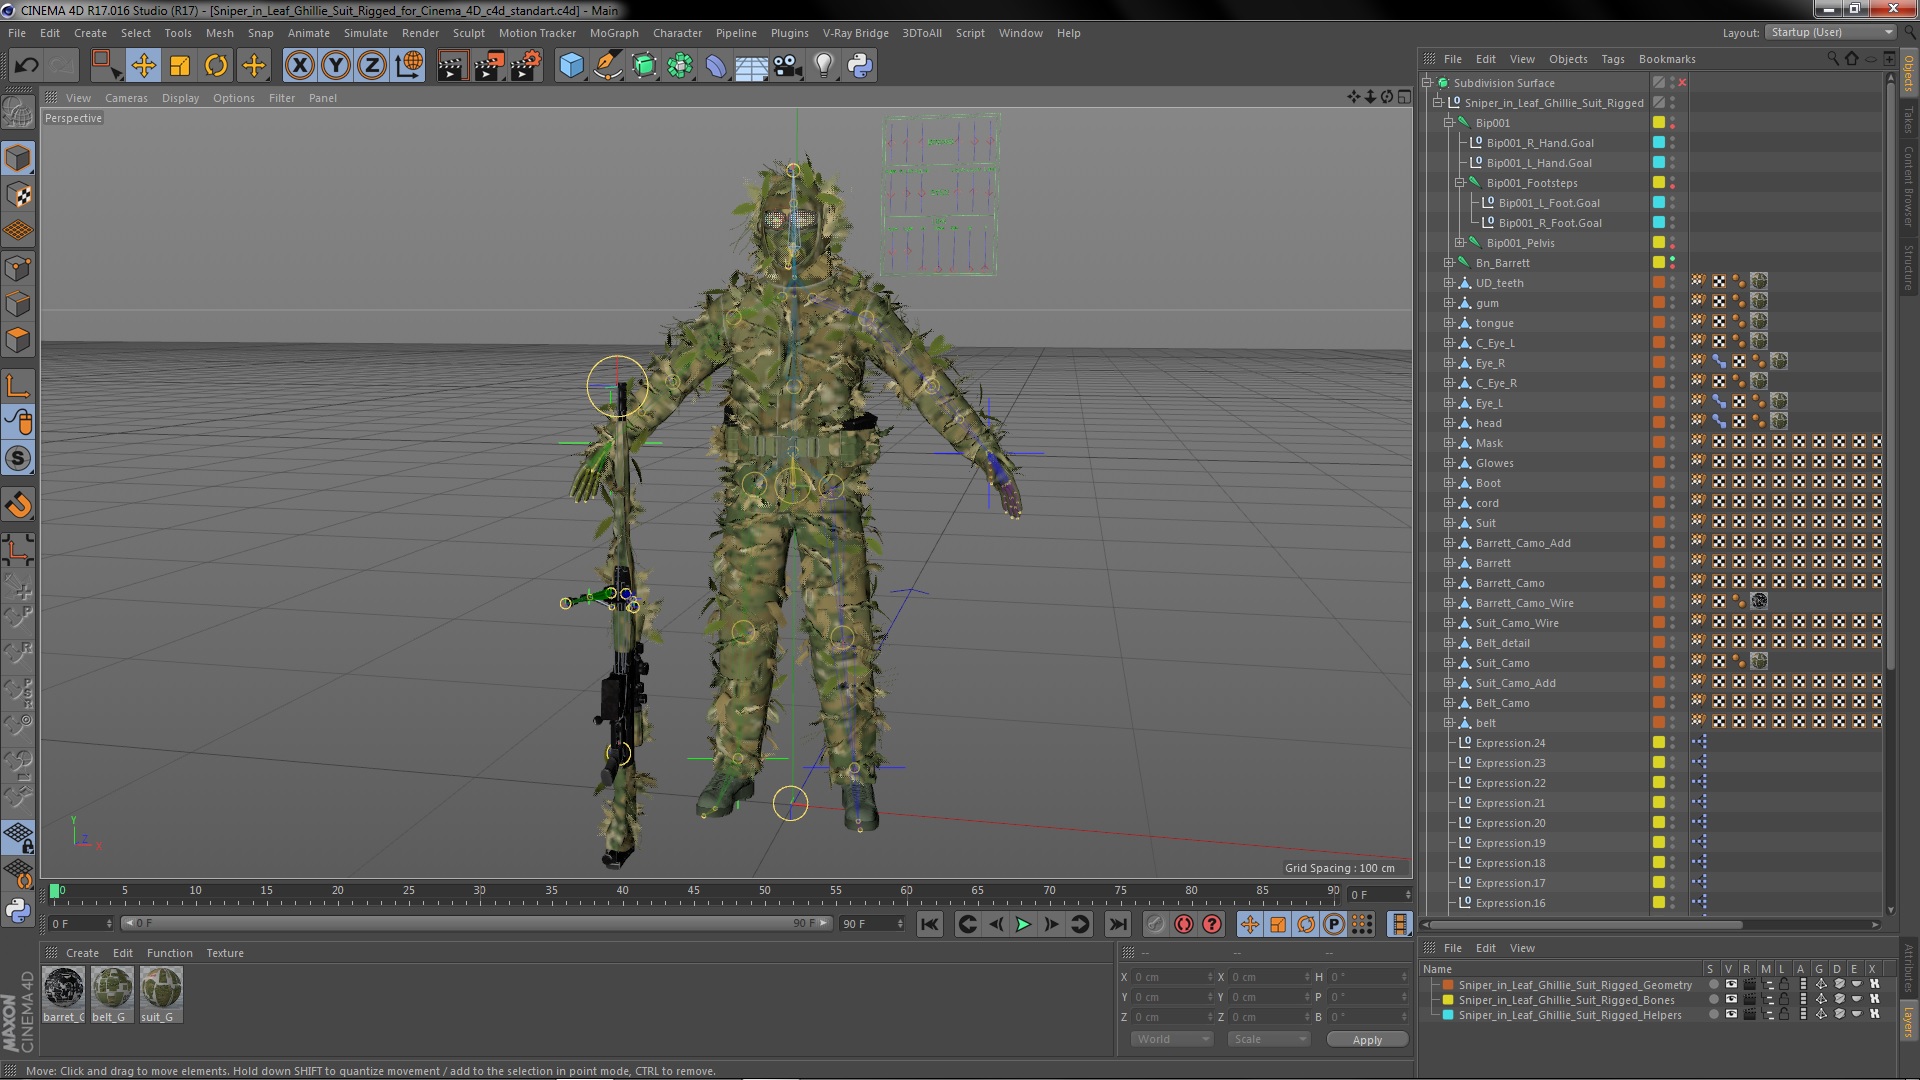
Task: Switch to Texture mode
Action: click(18, 195)
